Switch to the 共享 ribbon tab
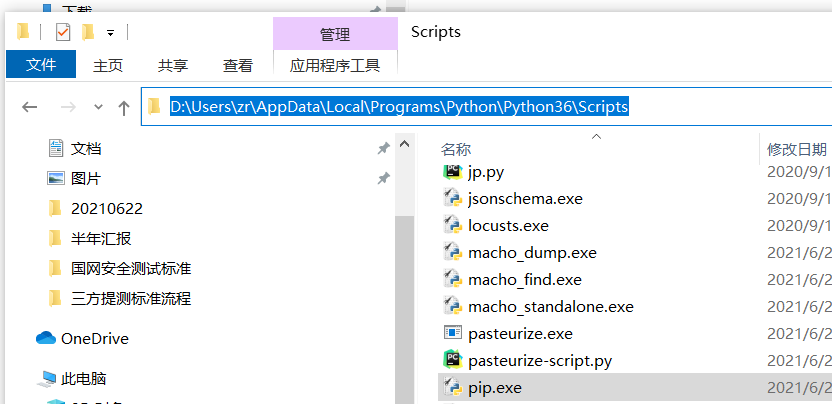The height and width of the screenshot is (404, 832). pyautogui.click(x=172, y=65)
